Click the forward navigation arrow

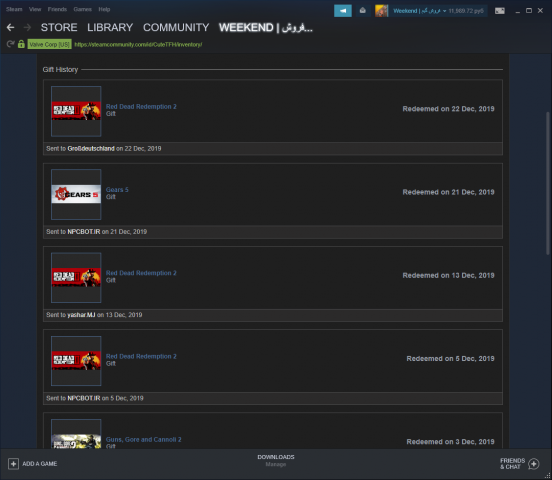coord(27,27)
